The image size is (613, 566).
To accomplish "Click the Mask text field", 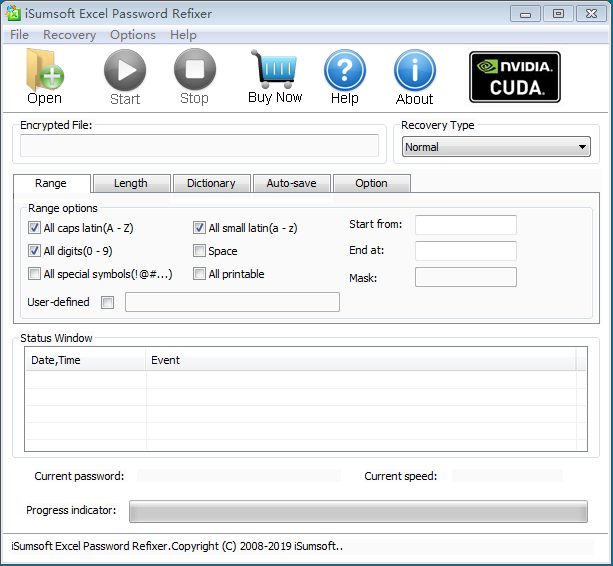I will coord(465,277).
